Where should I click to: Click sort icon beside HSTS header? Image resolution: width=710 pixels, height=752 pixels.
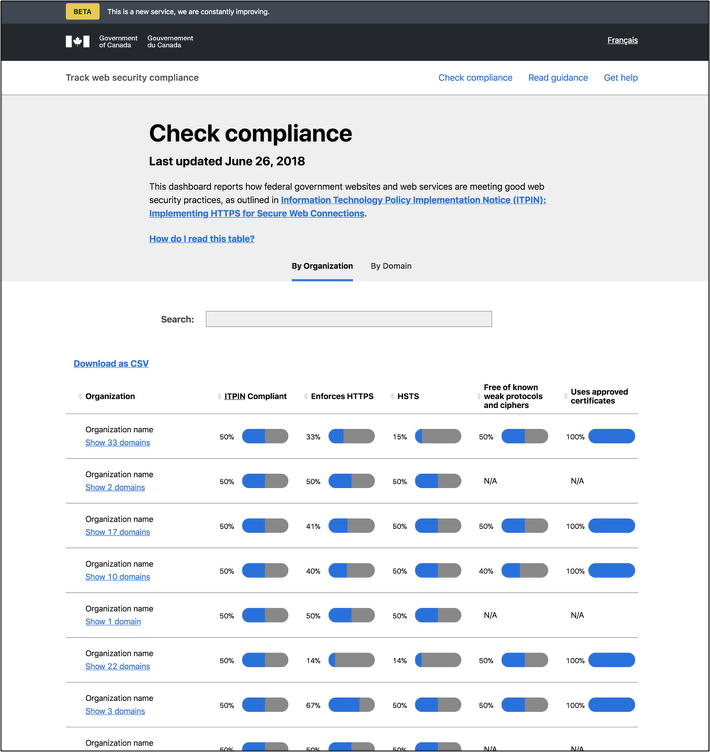click(392, 397)
